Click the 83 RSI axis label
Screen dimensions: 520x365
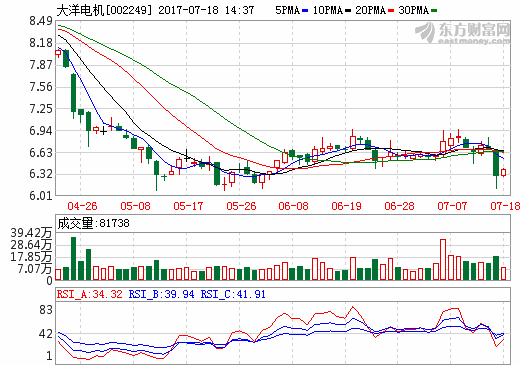(46, 310)
